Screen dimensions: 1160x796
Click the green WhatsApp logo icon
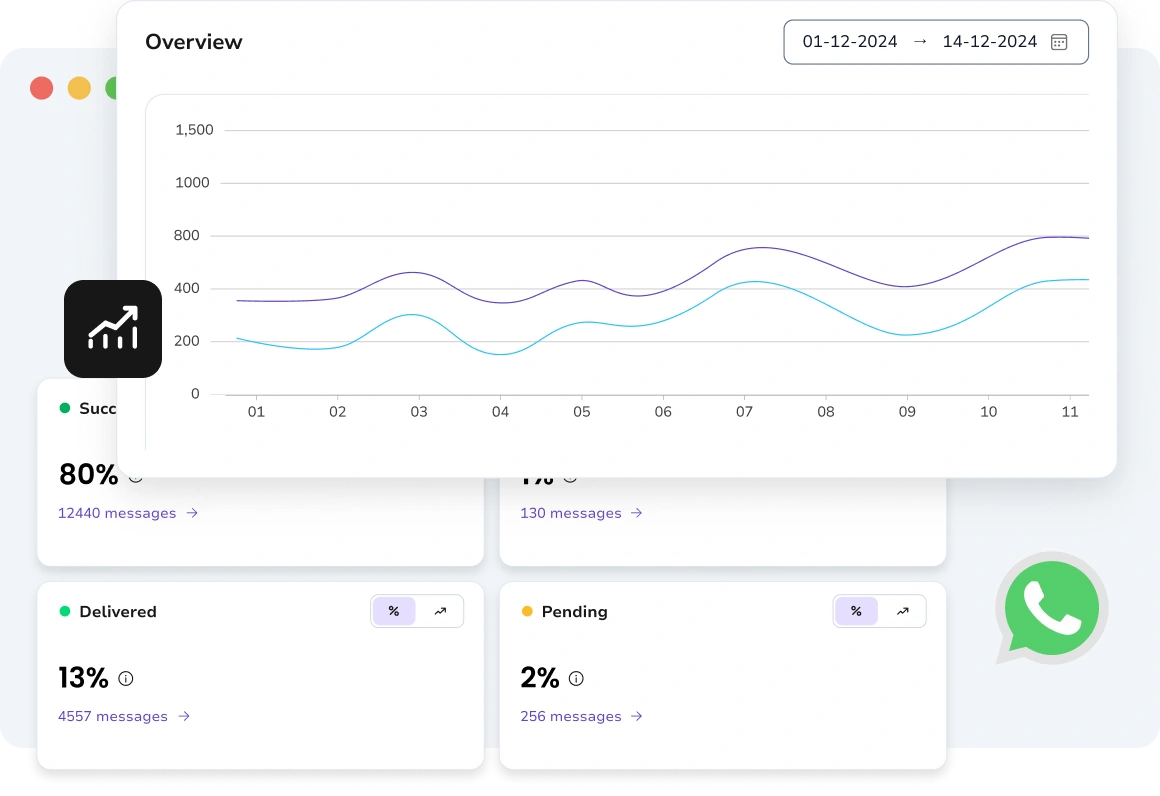(1051, 608)
